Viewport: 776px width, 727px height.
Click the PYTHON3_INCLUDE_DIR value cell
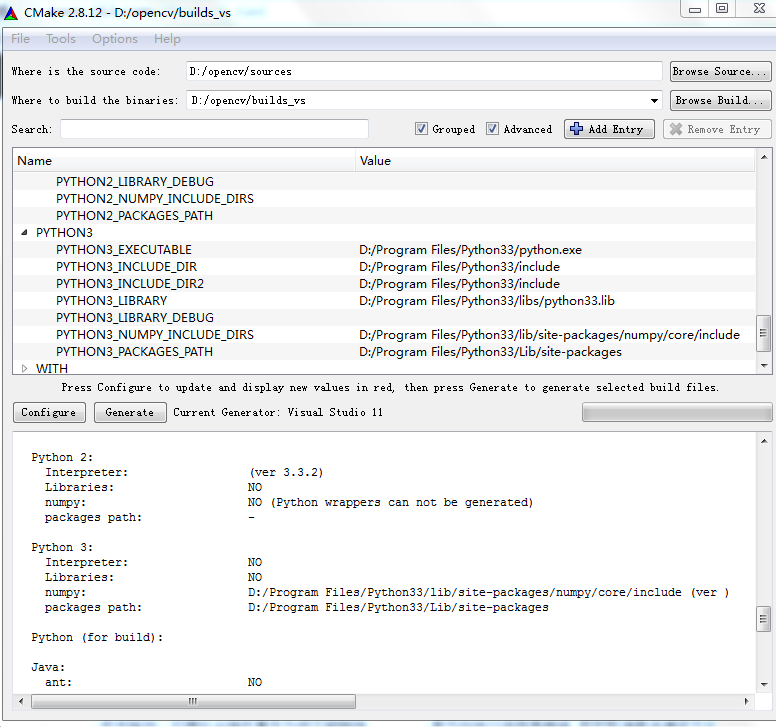459,266
